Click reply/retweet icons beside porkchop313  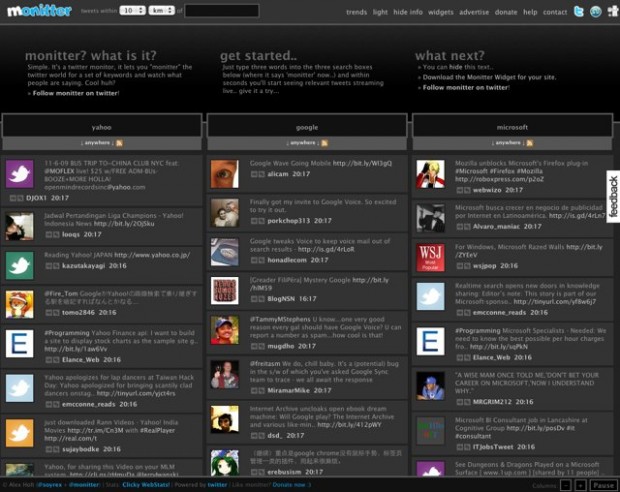(x=257, y=221)
